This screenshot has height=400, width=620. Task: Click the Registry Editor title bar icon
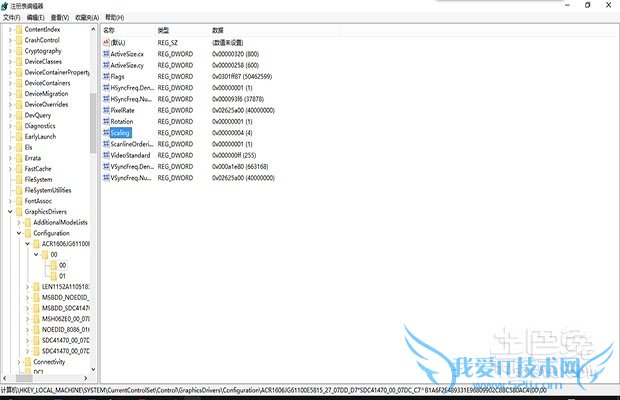5,6
